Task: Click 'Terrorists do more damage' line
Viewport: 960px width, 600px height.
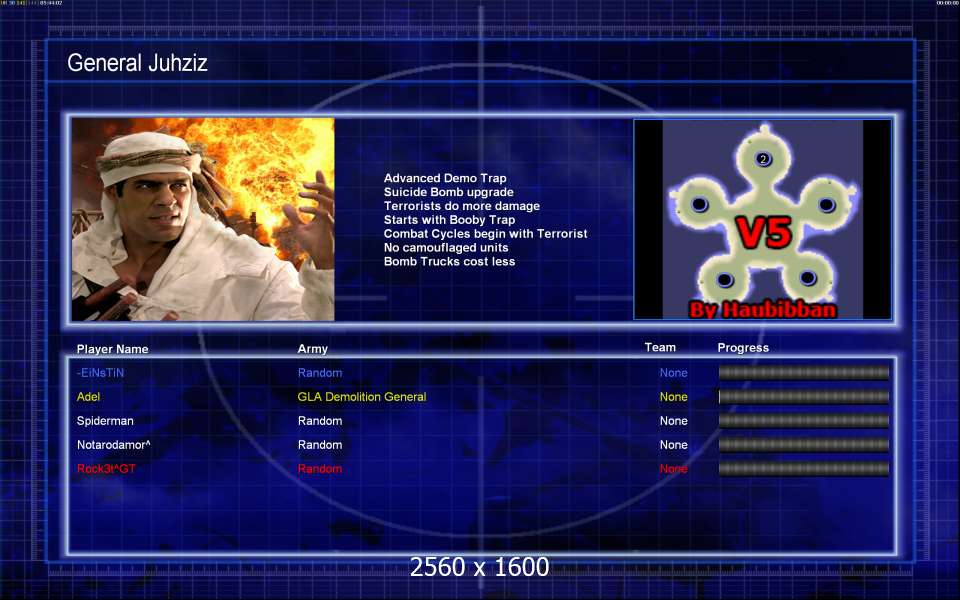Action: click(462, 206)
